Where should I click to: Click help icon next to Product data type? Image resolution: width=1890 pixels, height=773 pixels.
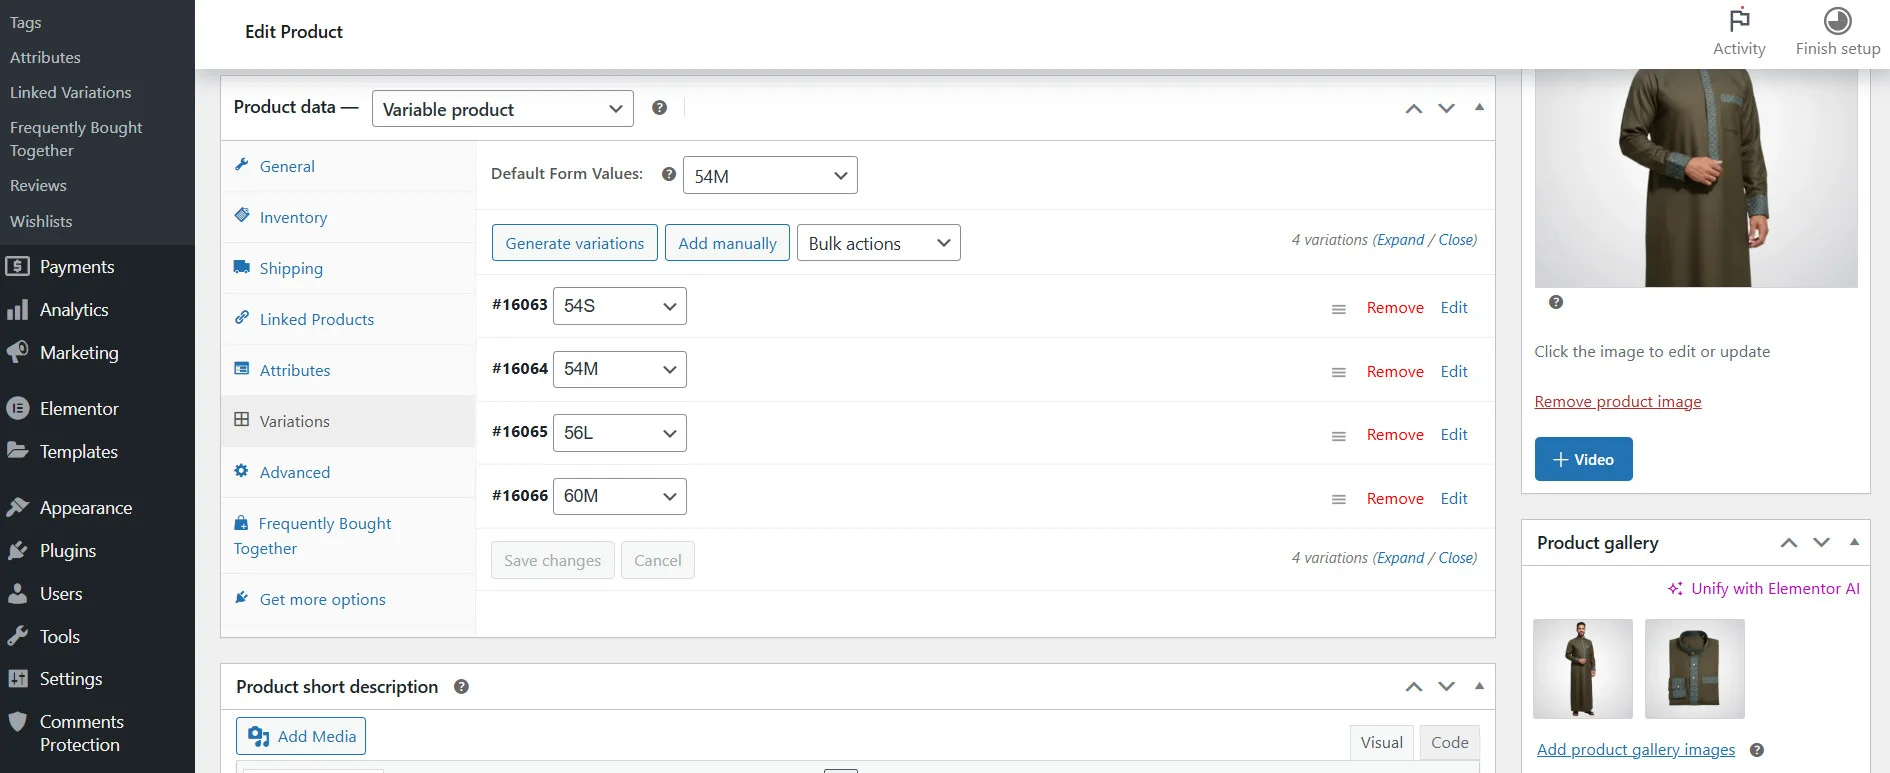(659, 108)
